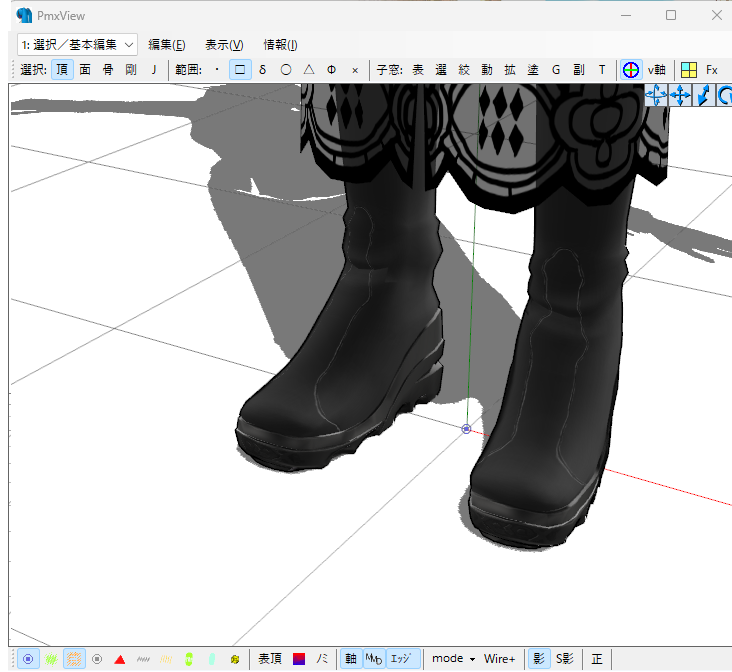
Task: Click the red triangle icon in bottom toolbar
Action: (120, 659)
